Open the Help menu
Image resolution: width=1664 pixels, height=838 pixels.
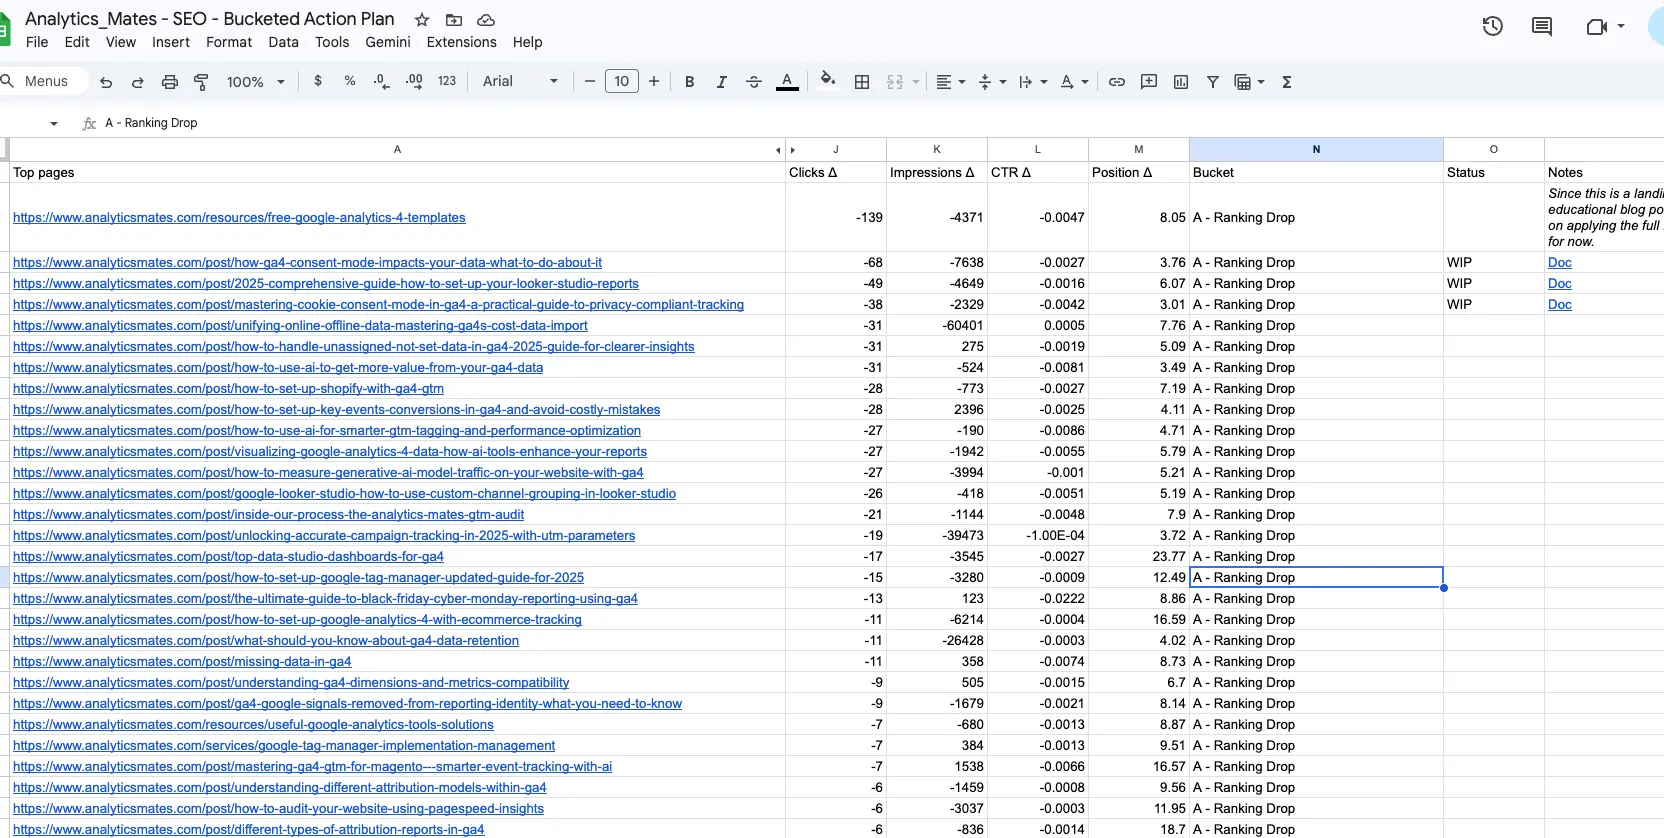tap(527, 42)
